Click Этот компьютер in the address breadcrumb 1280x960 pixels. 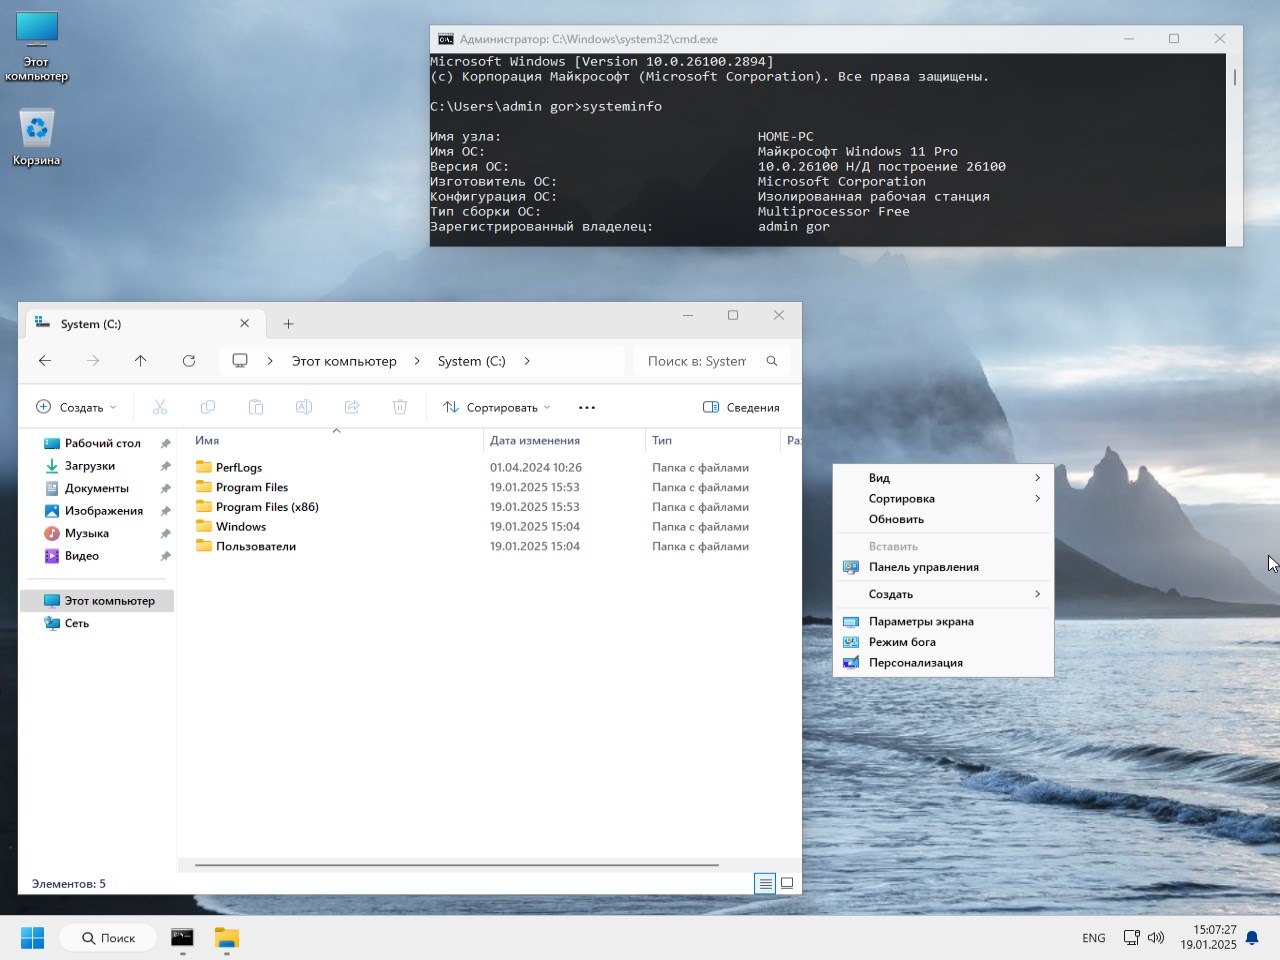(x=344, y=361)
